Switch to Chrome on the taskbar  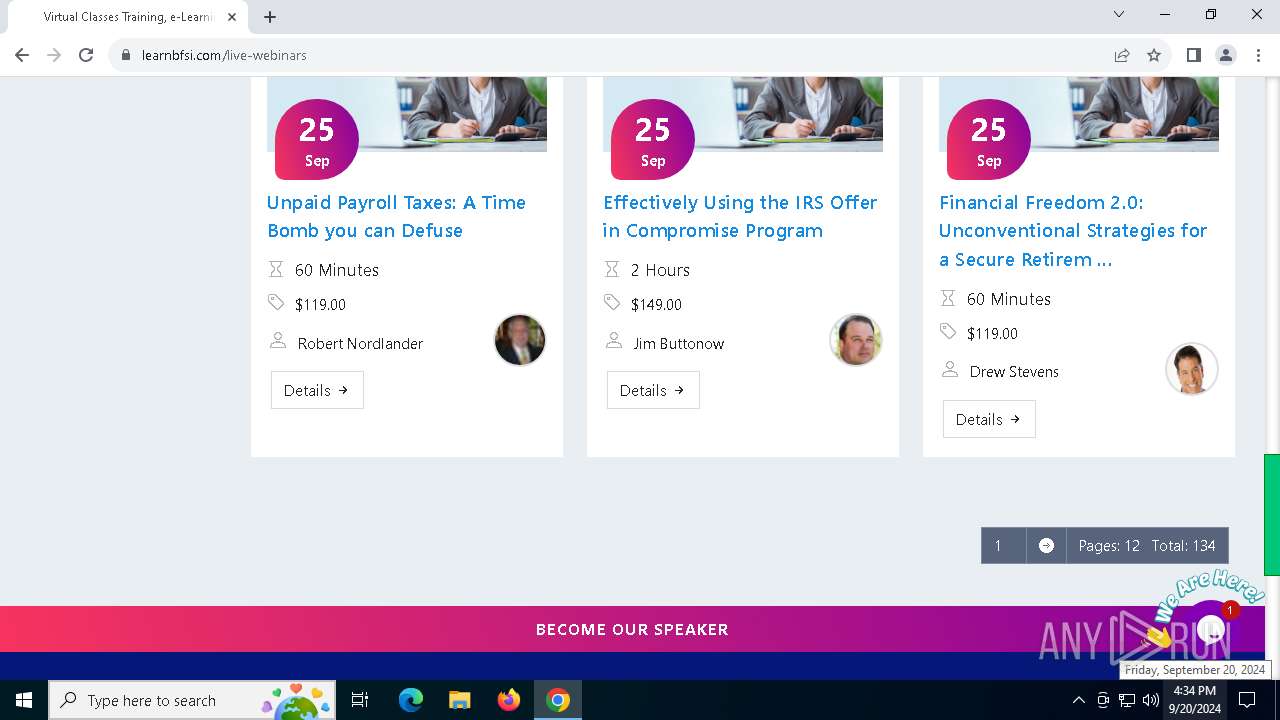pos(558,700)
